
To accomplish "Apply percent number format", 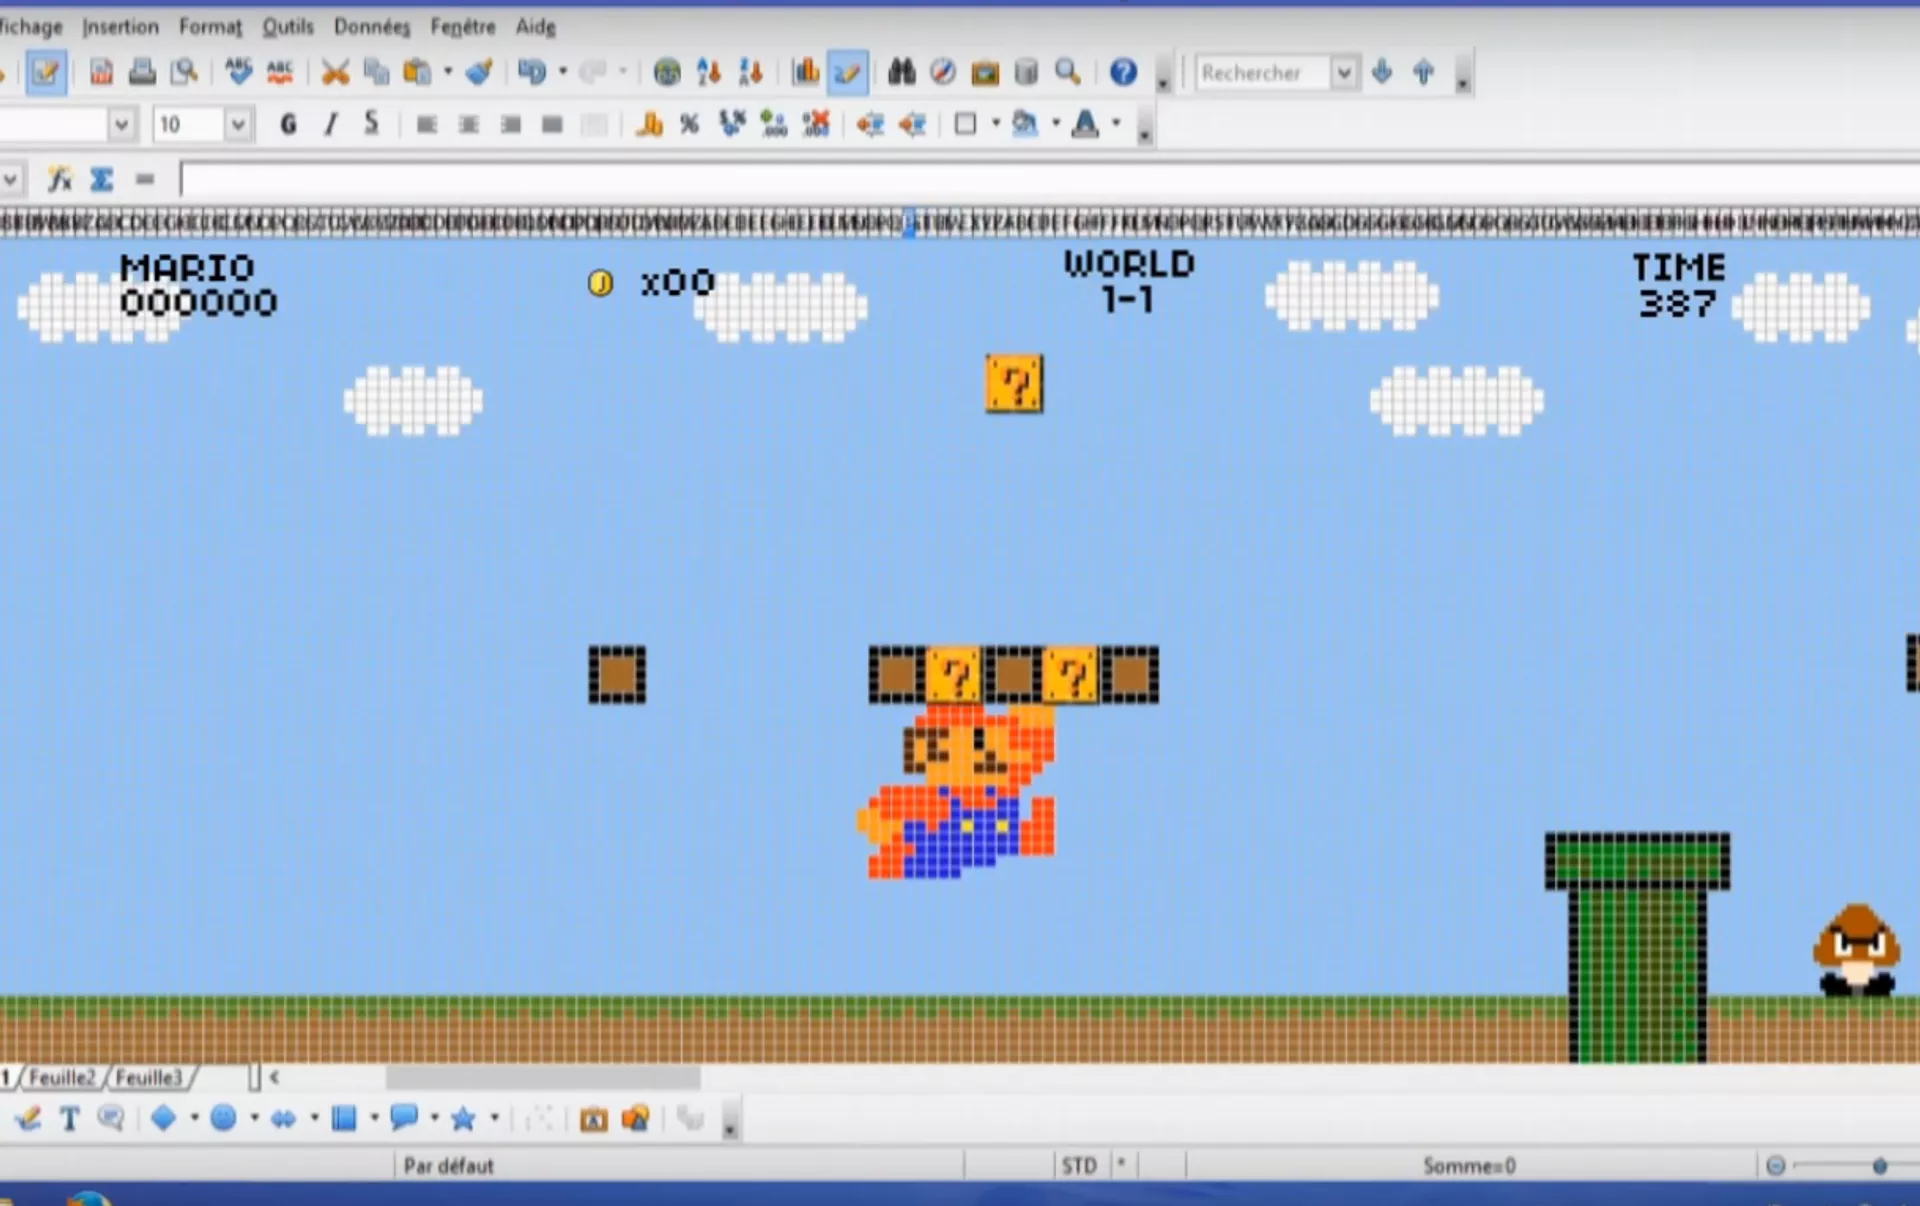I will click(689, 124).
